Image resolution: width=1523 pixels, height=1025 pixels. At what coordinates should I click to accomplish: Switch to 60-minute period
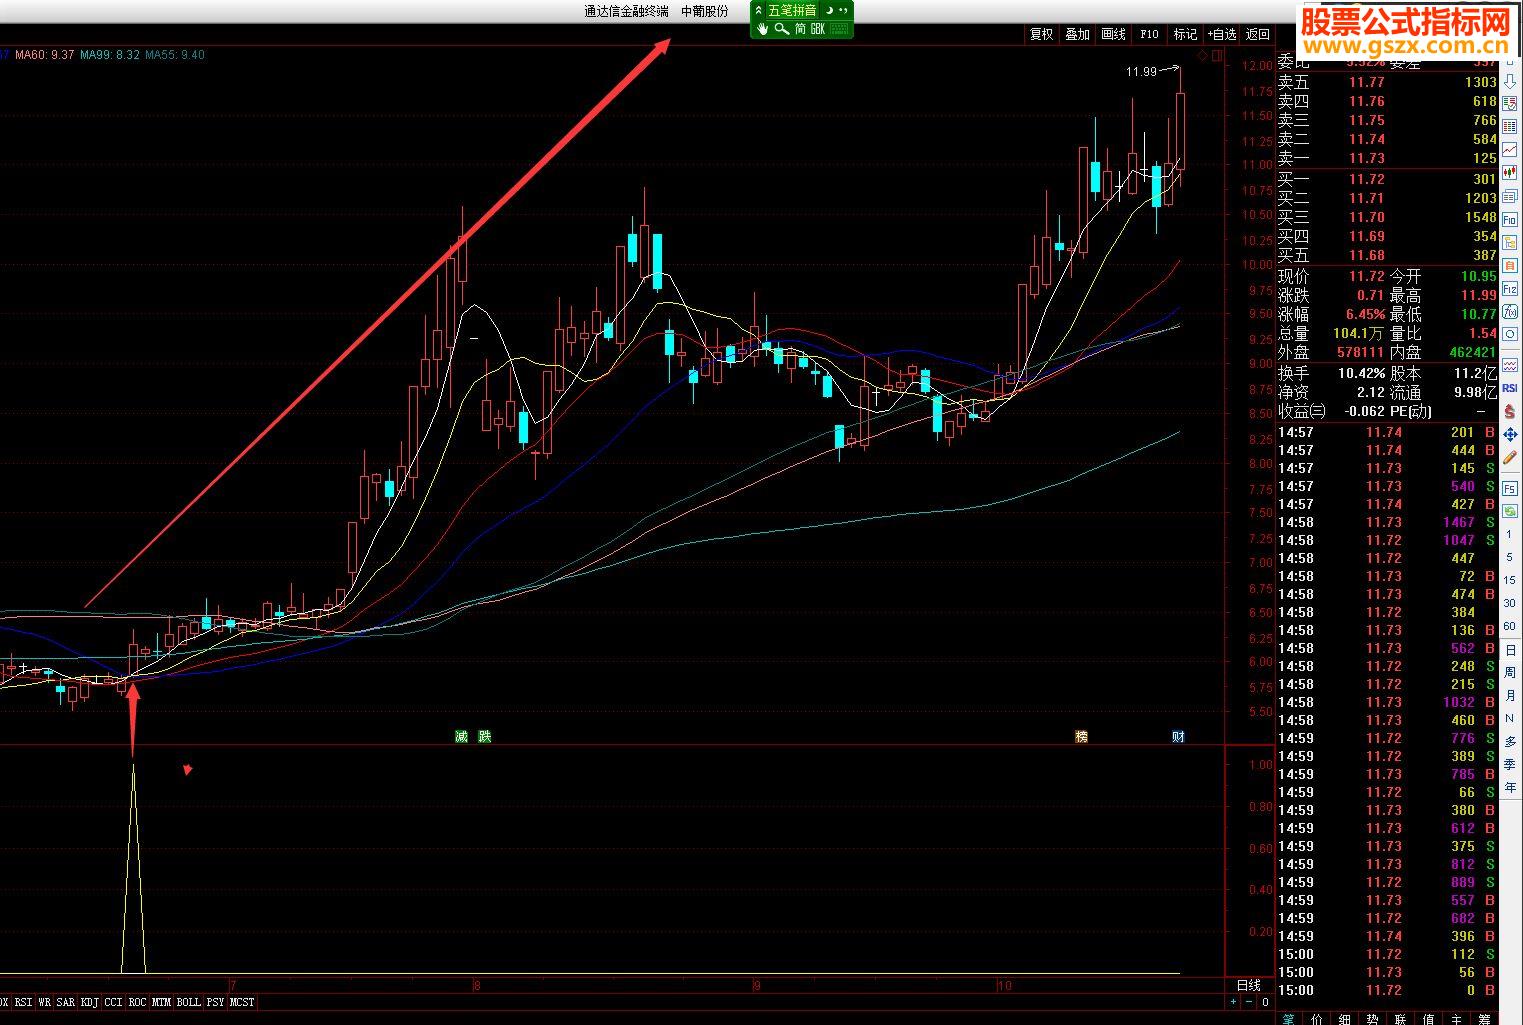pyautogui.click(x=1510, y=626)
